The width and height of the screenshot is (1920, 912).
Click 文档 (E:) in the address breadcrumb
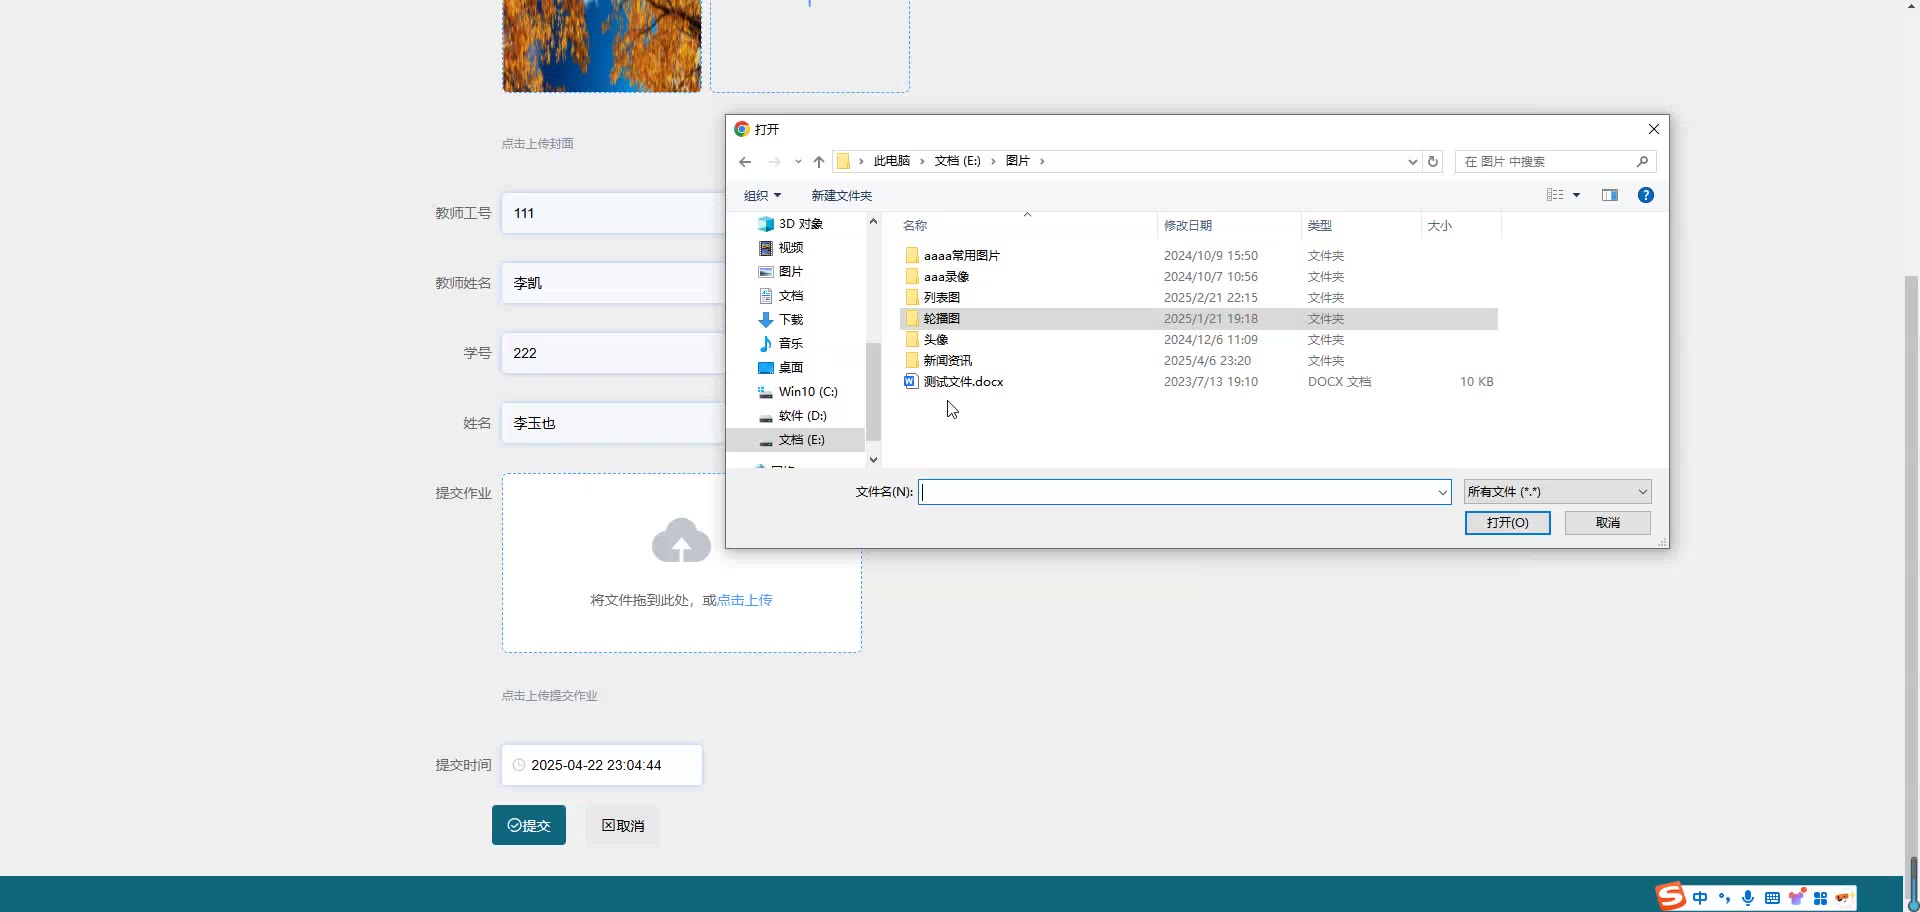958,161
